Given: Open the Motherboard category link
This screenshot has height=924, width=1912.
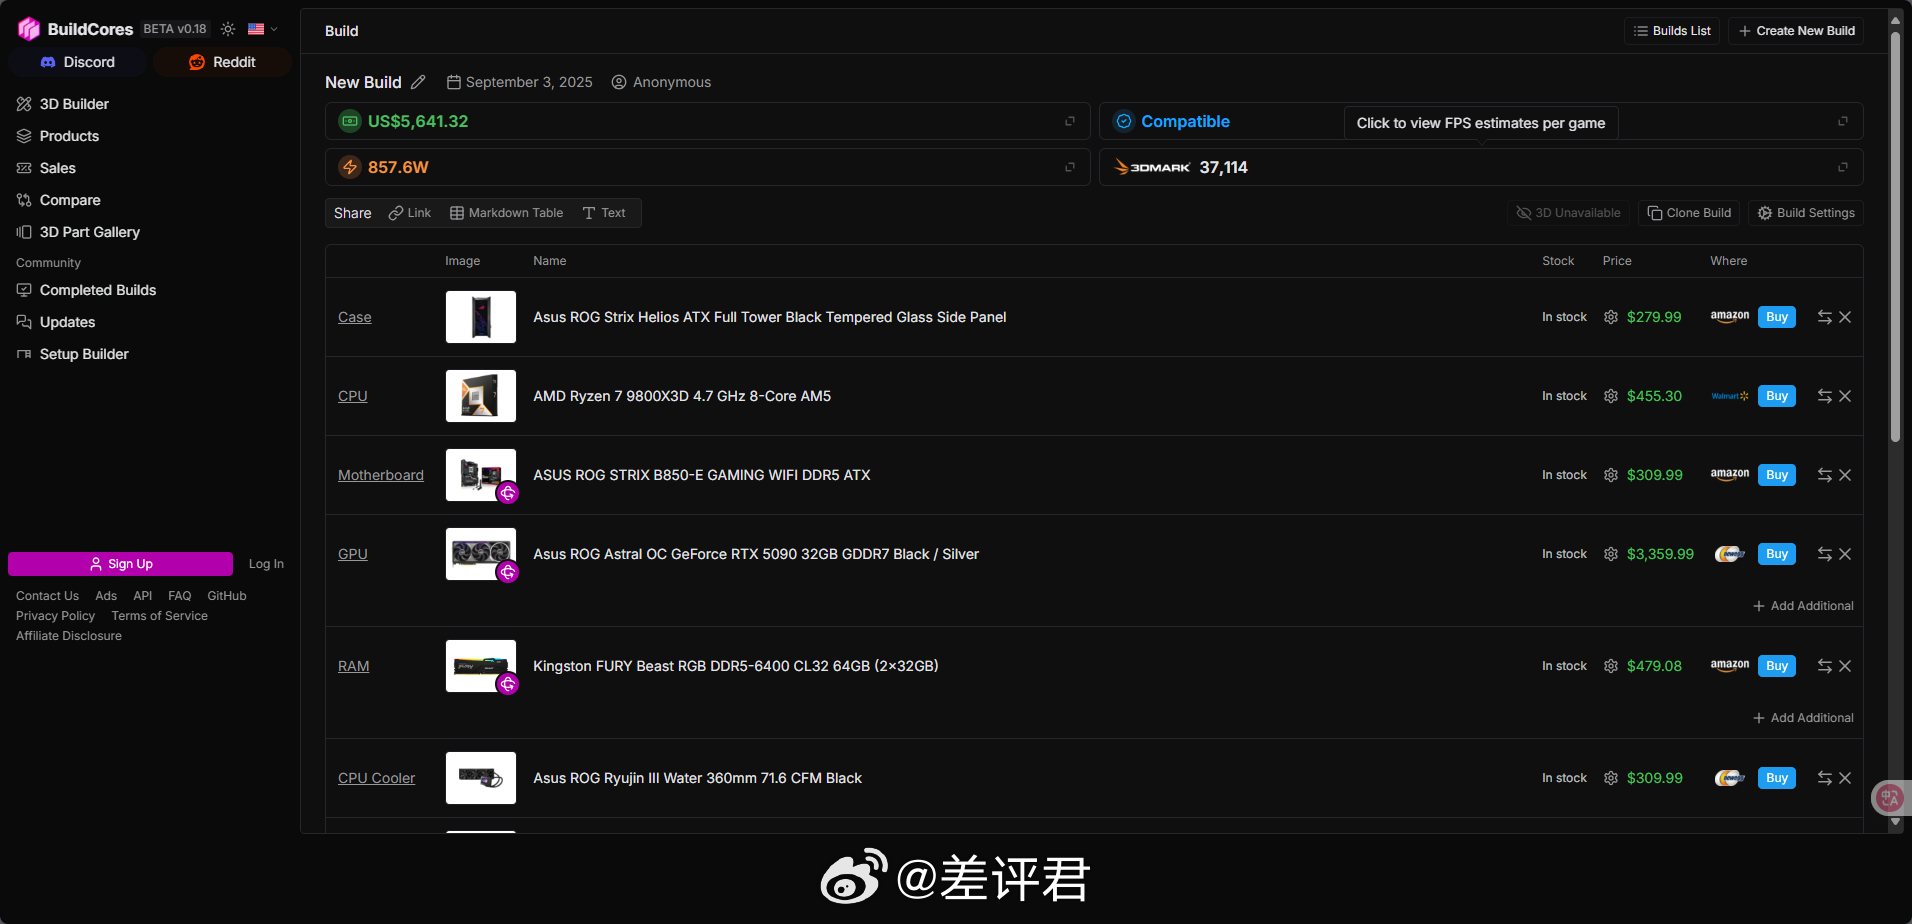Looking at the screenshot, I should 381,475.
